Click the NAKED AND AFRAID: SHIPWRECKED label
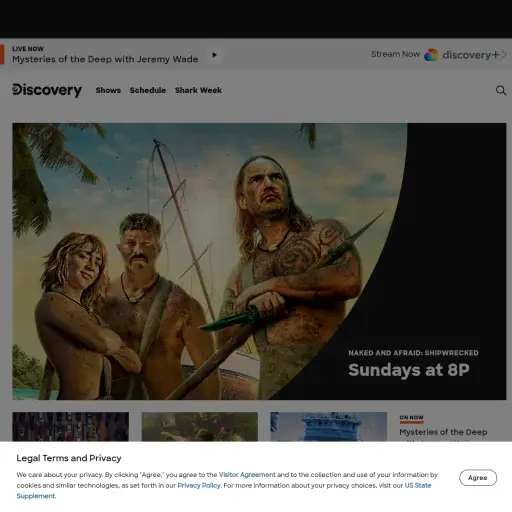The image size is (512, 512). point(413,353)
